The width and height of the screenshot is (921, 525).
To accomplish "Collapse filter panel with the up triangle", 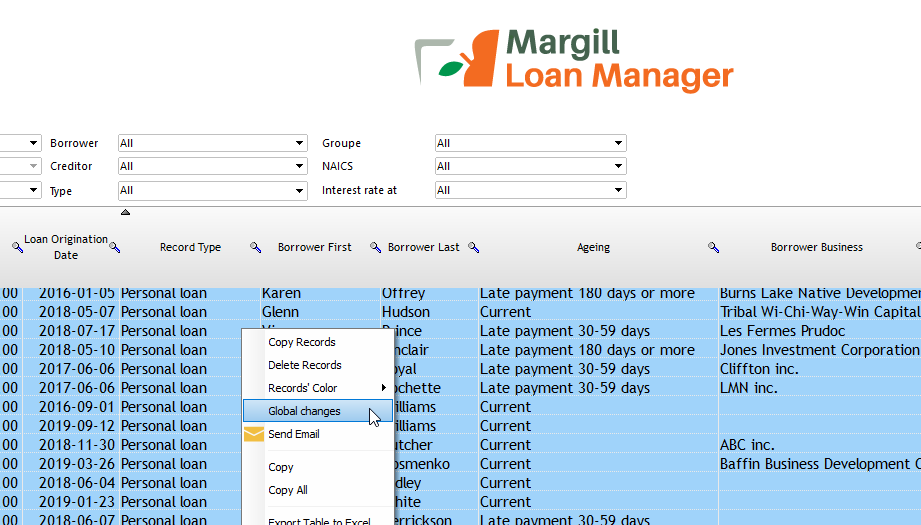I will coord(125,212).
